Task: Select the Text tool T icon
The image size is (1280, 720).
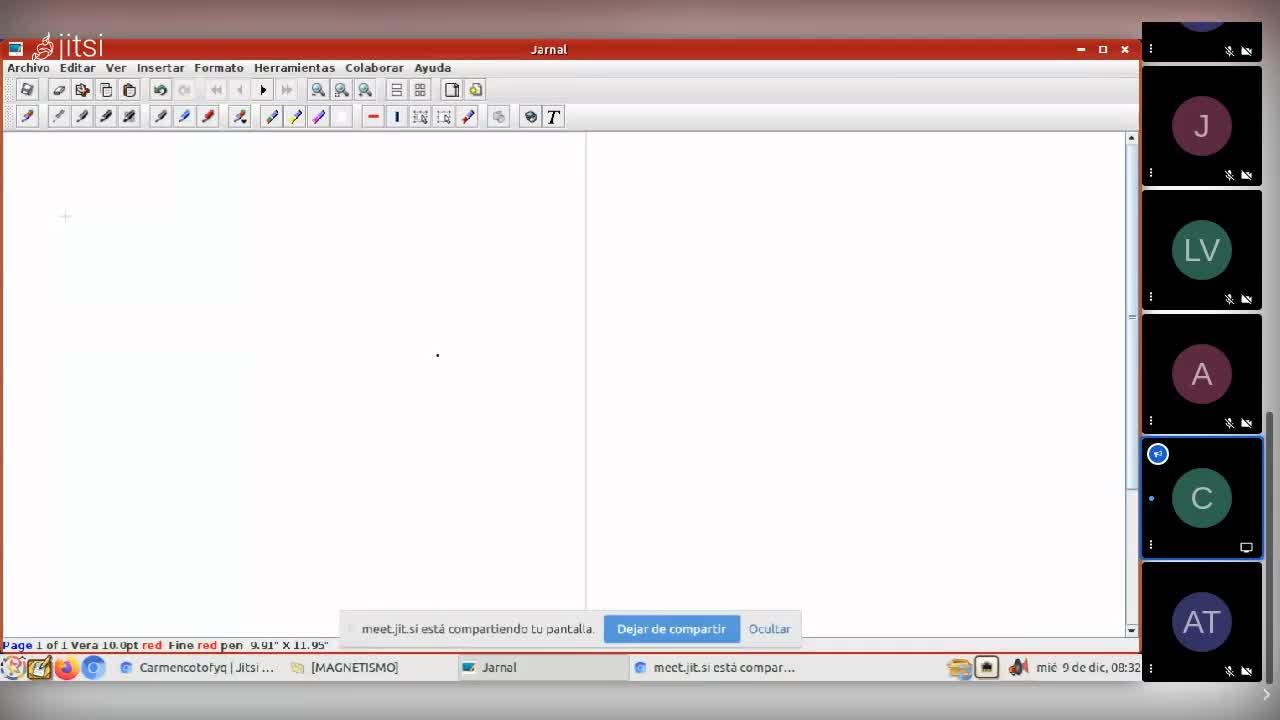Action: point(553,117)
